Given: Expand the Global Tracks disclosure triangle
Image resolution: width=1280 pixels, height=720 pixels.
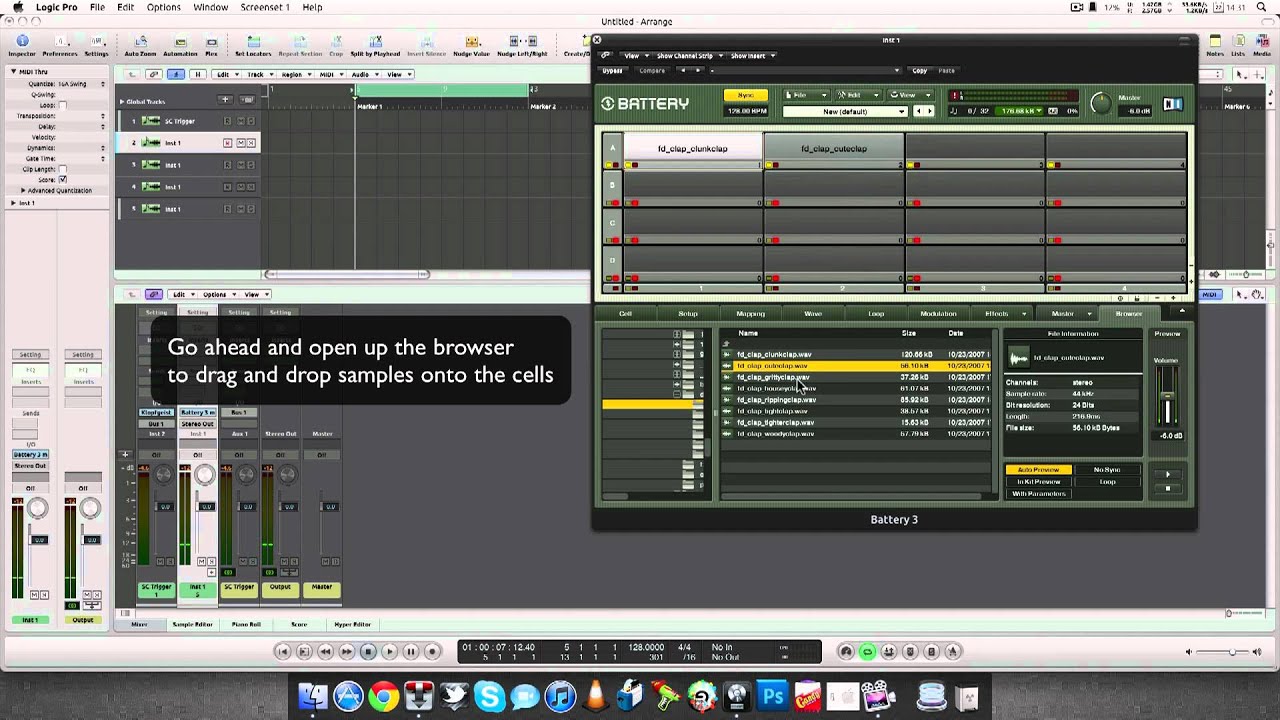Looking at the screenshot, I should click(121, 101).
